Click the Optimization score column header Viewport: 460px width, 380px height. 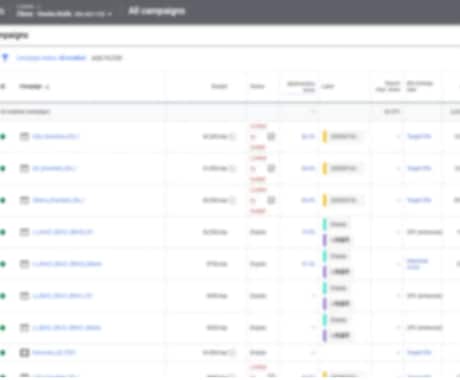pyautogui.click(x=301, y=86)
